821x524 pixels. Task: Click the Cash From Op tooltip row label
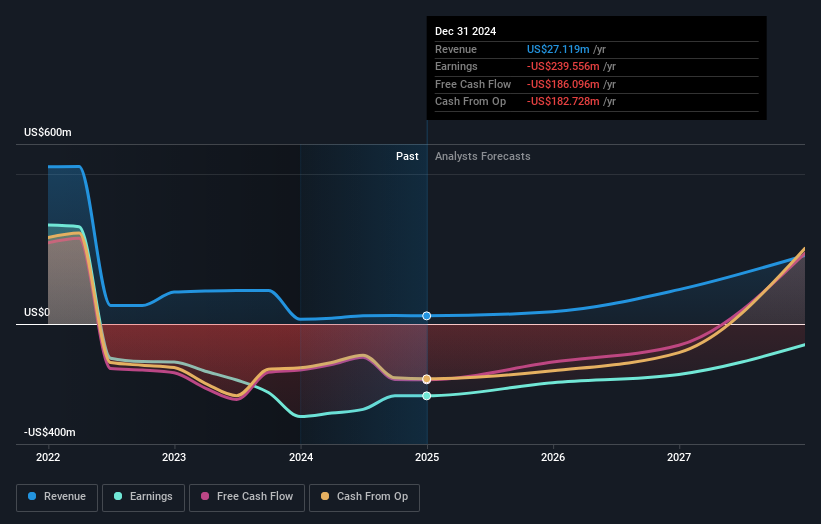(471, 102)
